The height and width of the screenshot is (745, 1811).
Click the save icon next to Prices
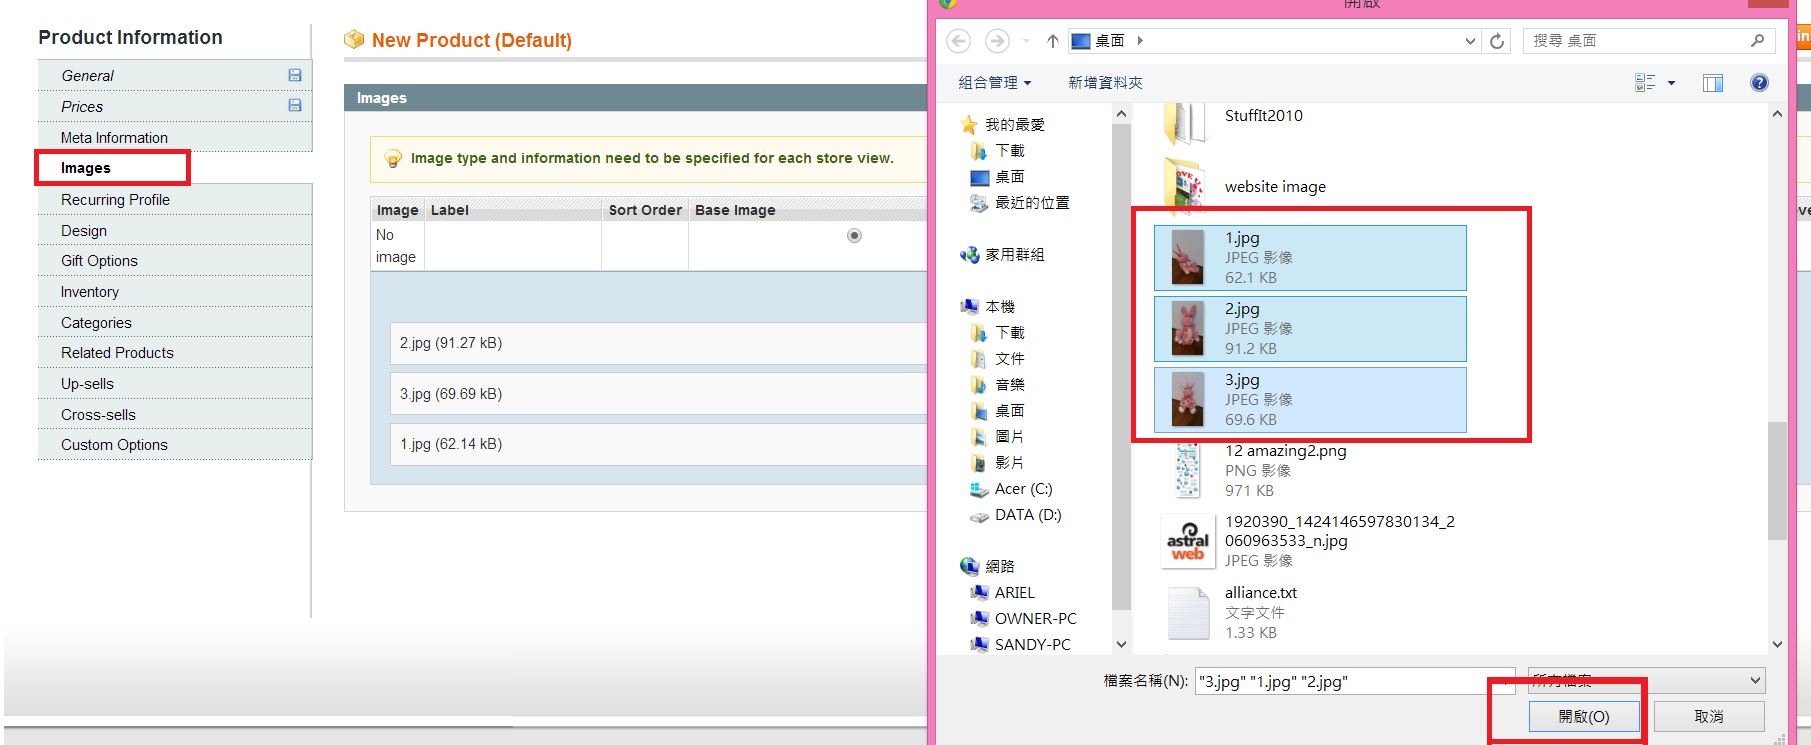point(295,105)
